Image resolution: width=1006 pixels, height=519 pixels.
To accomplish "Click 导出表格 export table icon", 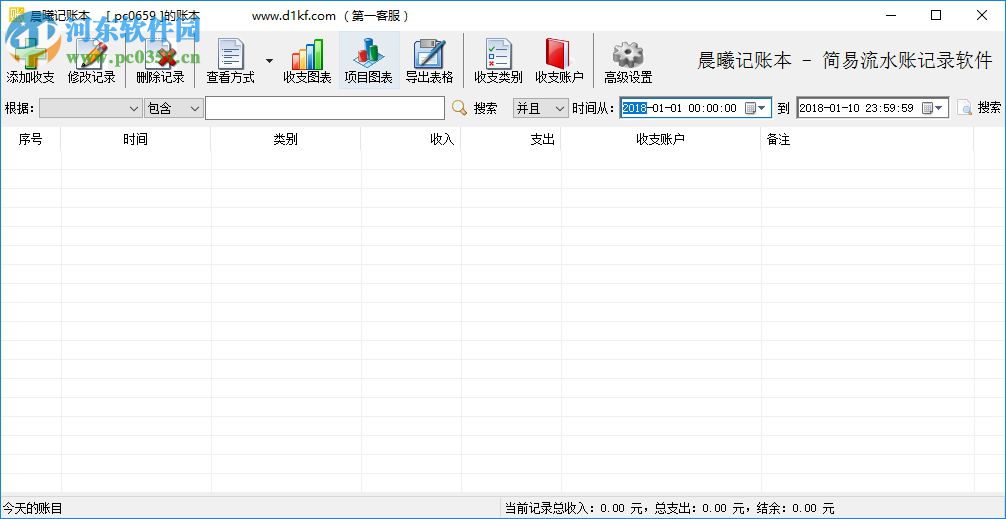I will pyautogui.click(x=429, y=61).
